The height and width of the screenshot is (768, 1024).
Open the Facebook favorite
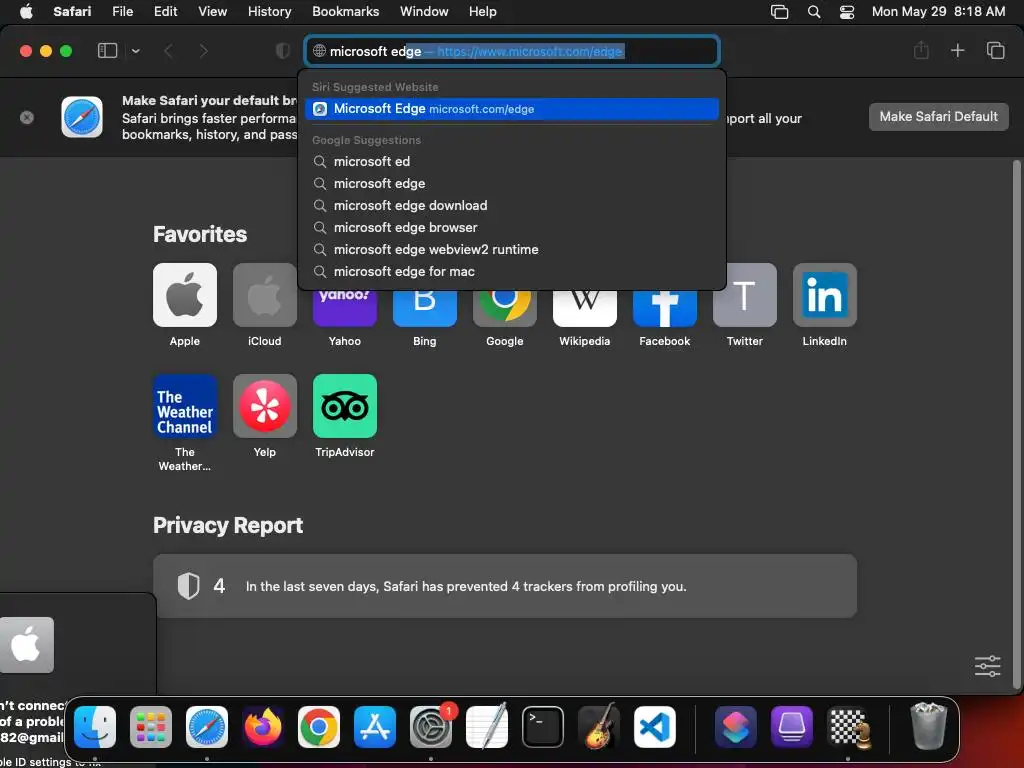(x=665, y=307)
